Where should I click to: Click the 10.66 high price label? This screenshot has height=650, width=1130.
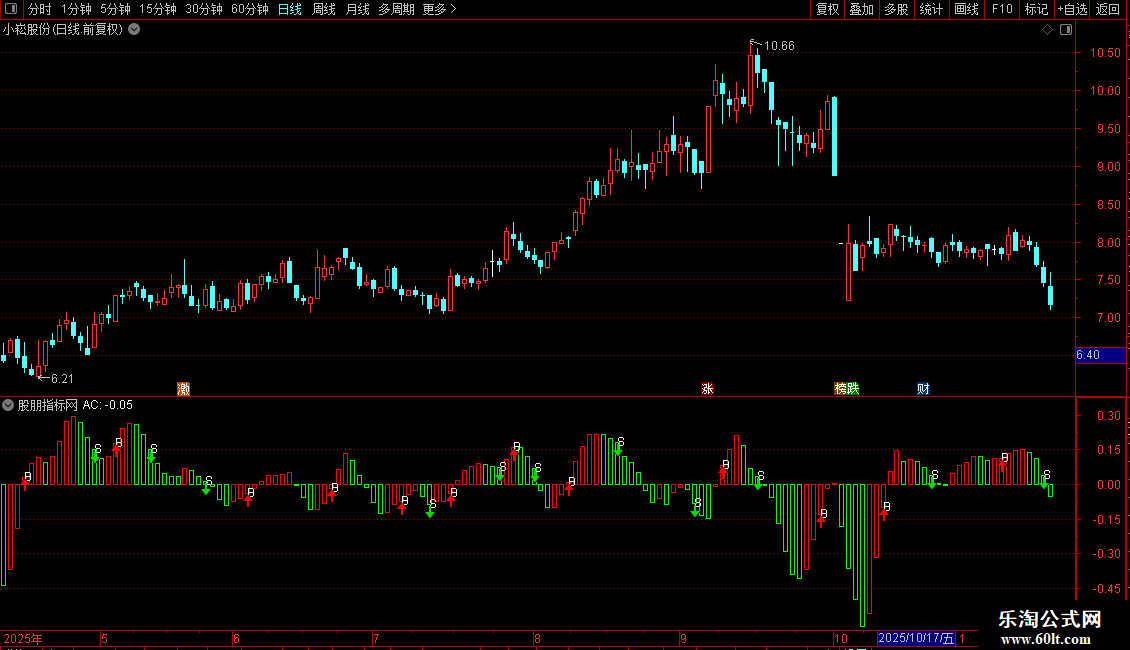(779, 46)
